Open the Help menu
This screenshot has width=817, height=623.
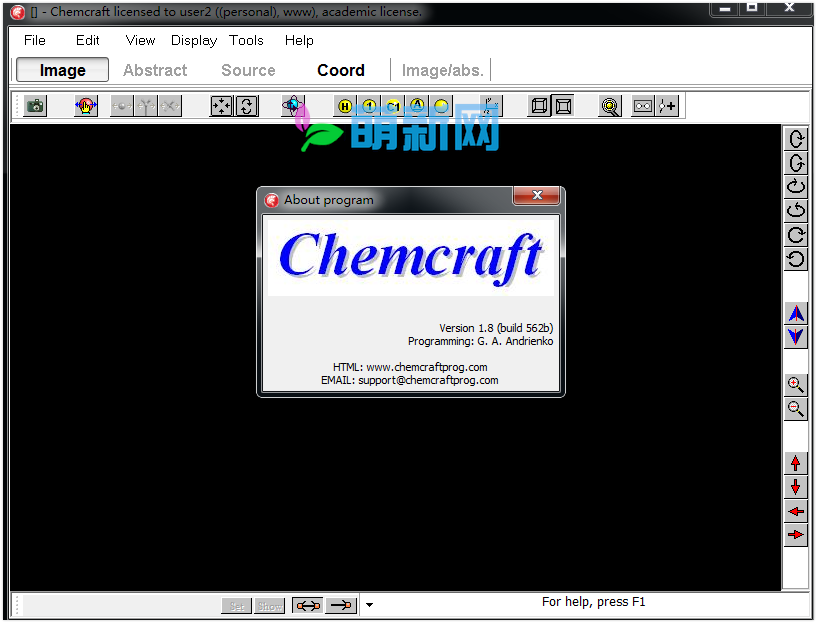point(299,41)
